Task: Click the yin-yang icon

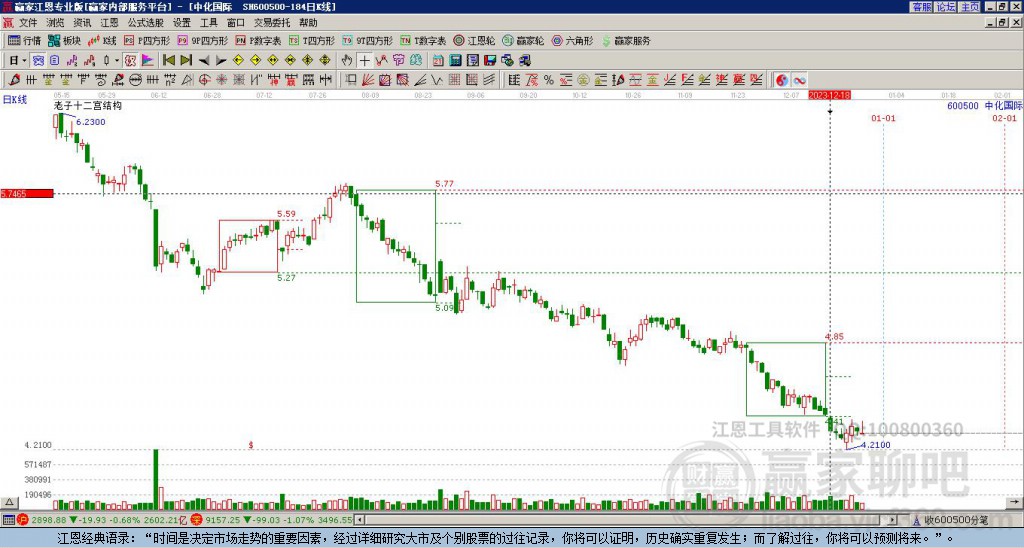Action: 782,80
